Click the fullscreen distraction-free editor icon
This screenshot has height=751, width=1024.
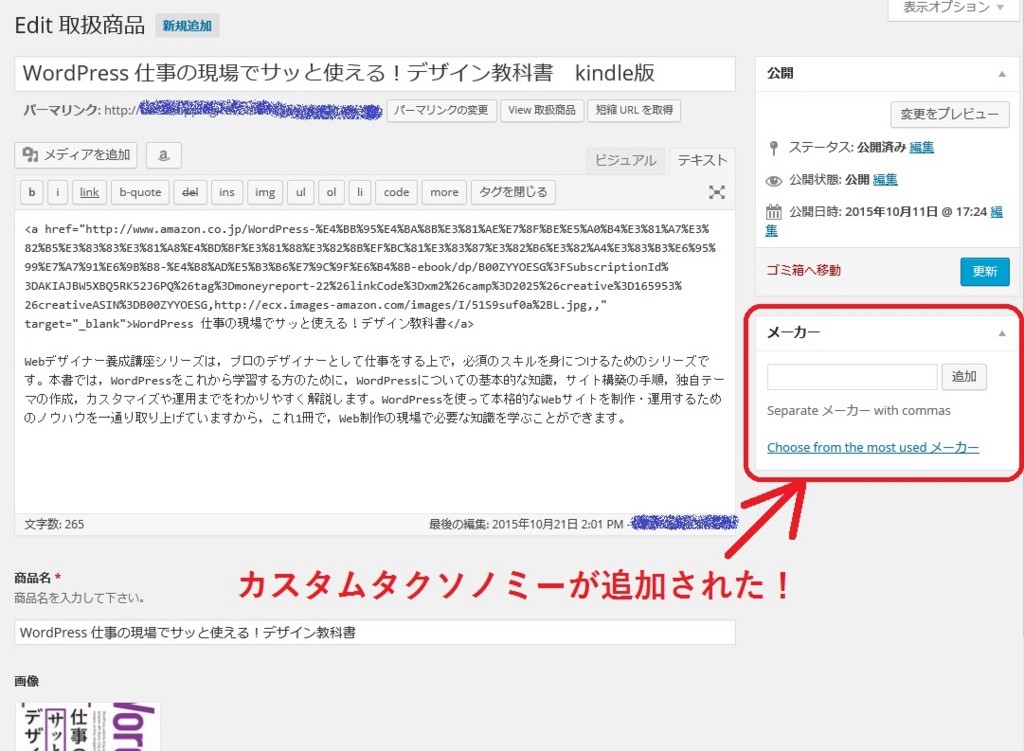pyautogui.click(x=716, y=192)
